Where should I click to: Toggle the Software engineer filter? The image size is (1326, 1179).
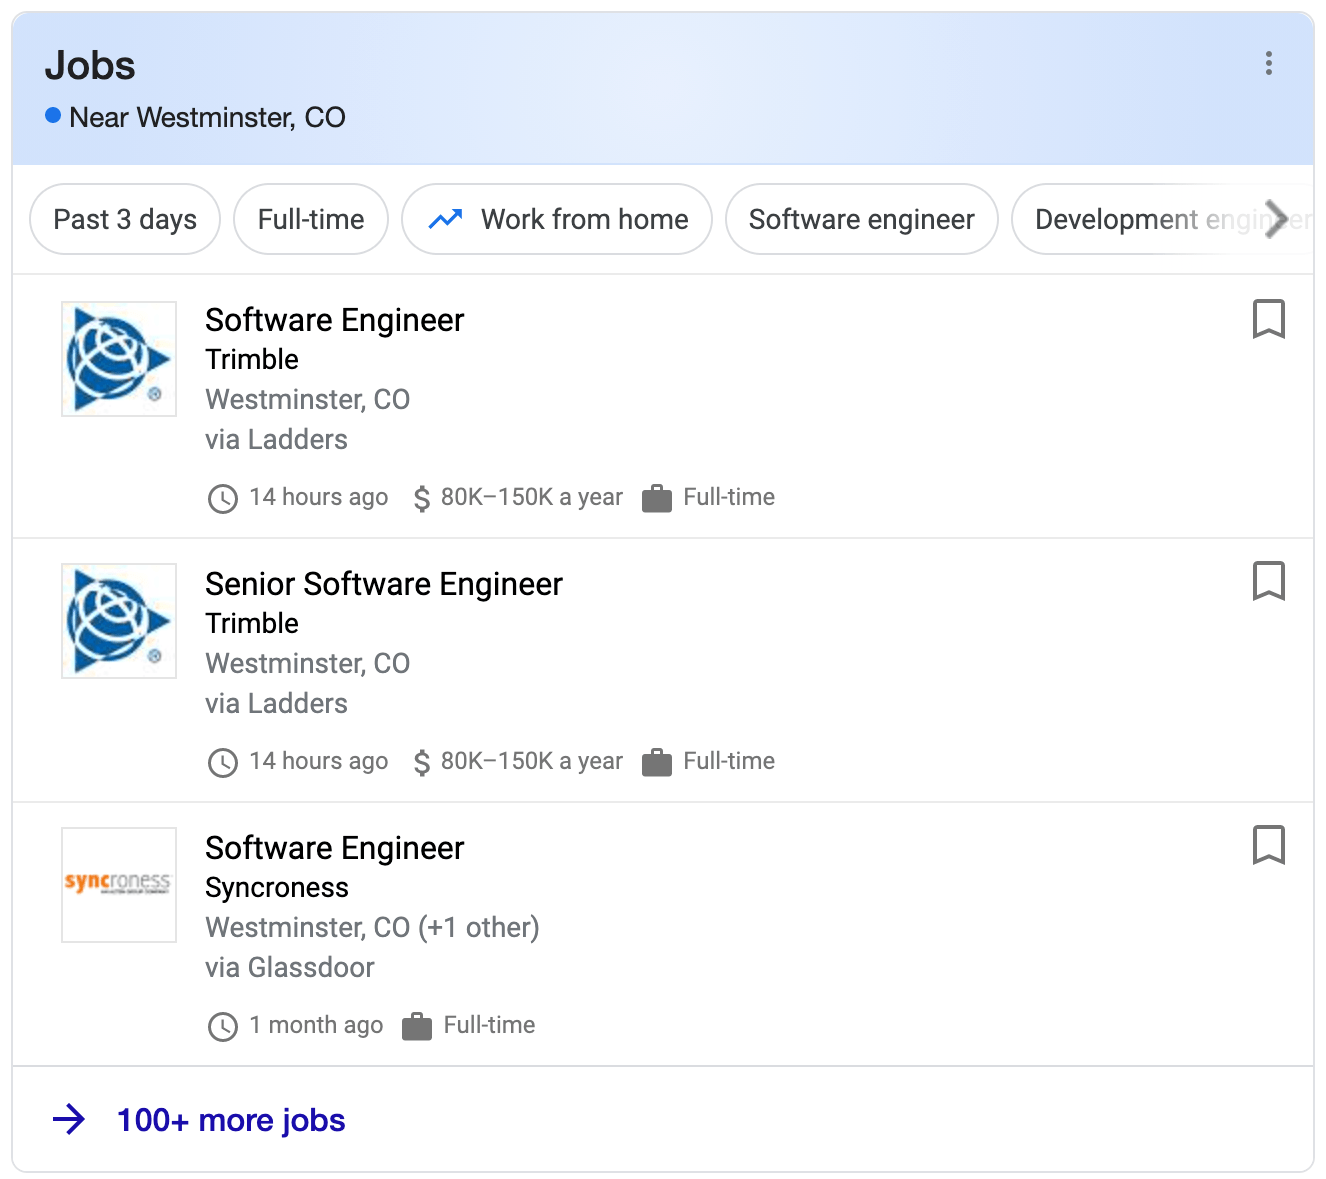861,219
